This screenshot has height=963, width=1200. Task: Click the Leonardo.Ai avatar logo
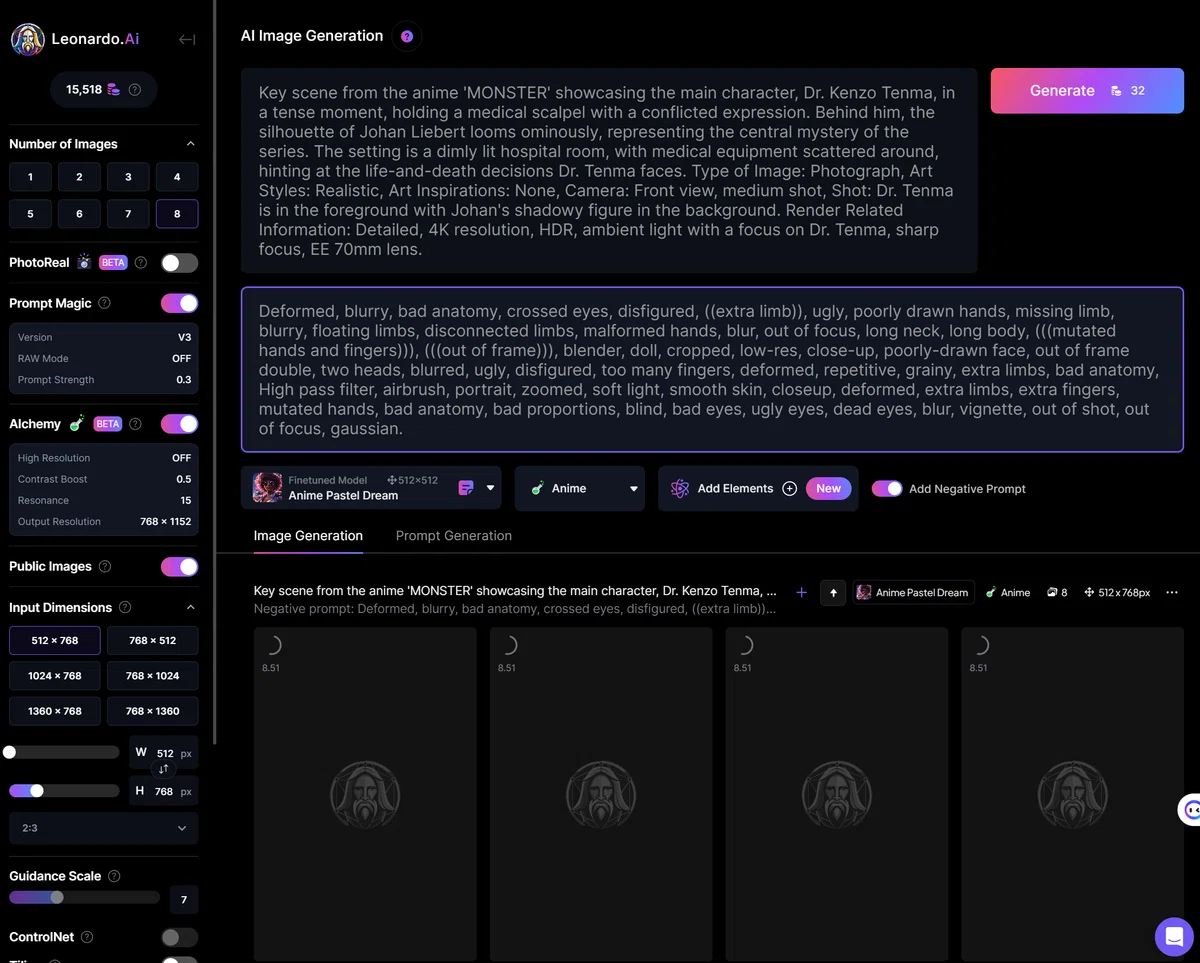click(x=28, y=39)
